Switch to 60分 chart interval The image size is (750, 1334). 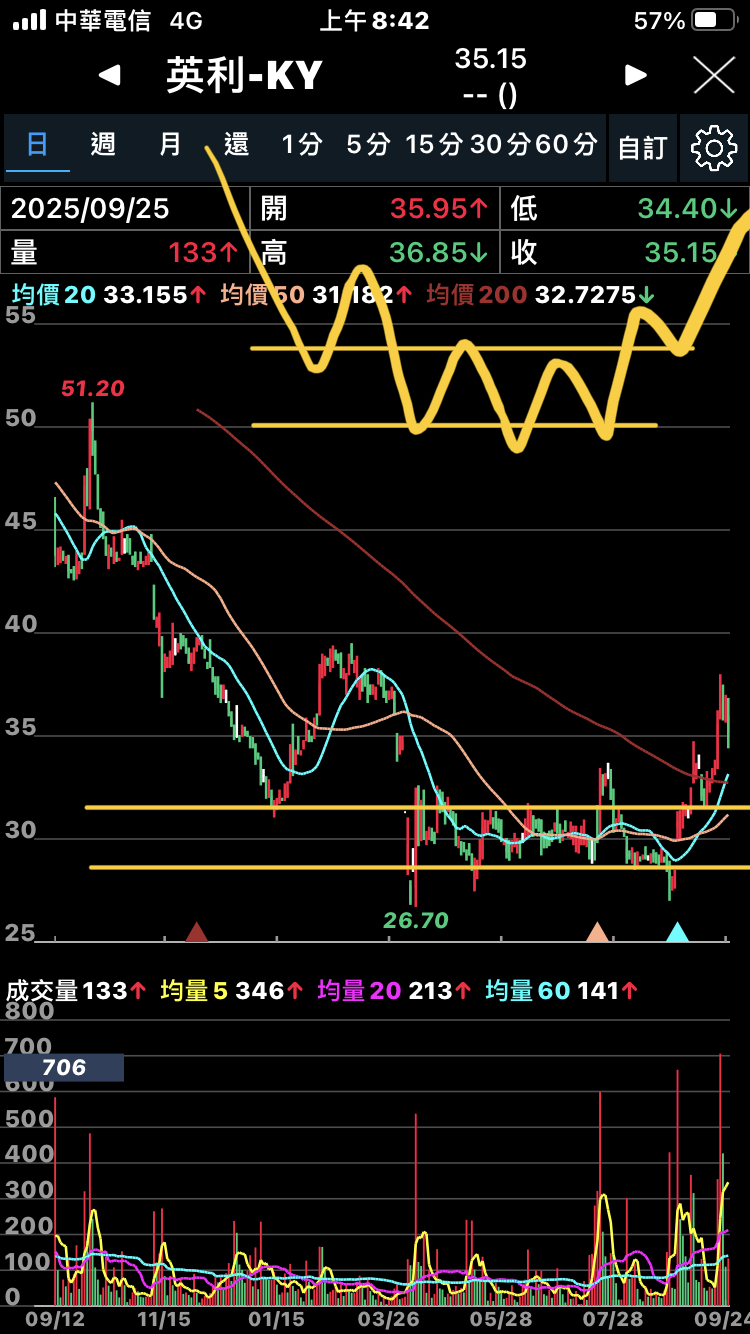pos(566,145)
